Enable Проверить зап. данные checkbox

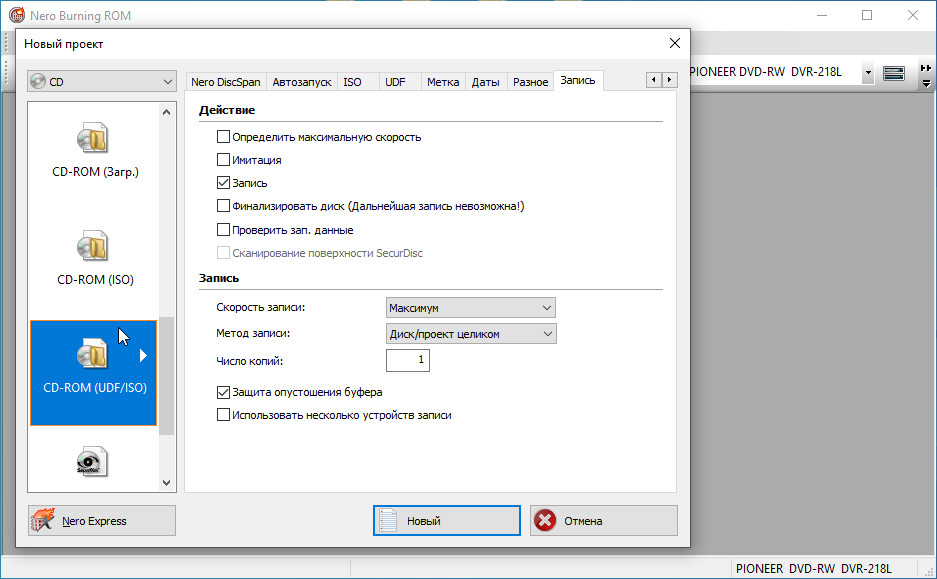tap(223, 229)
